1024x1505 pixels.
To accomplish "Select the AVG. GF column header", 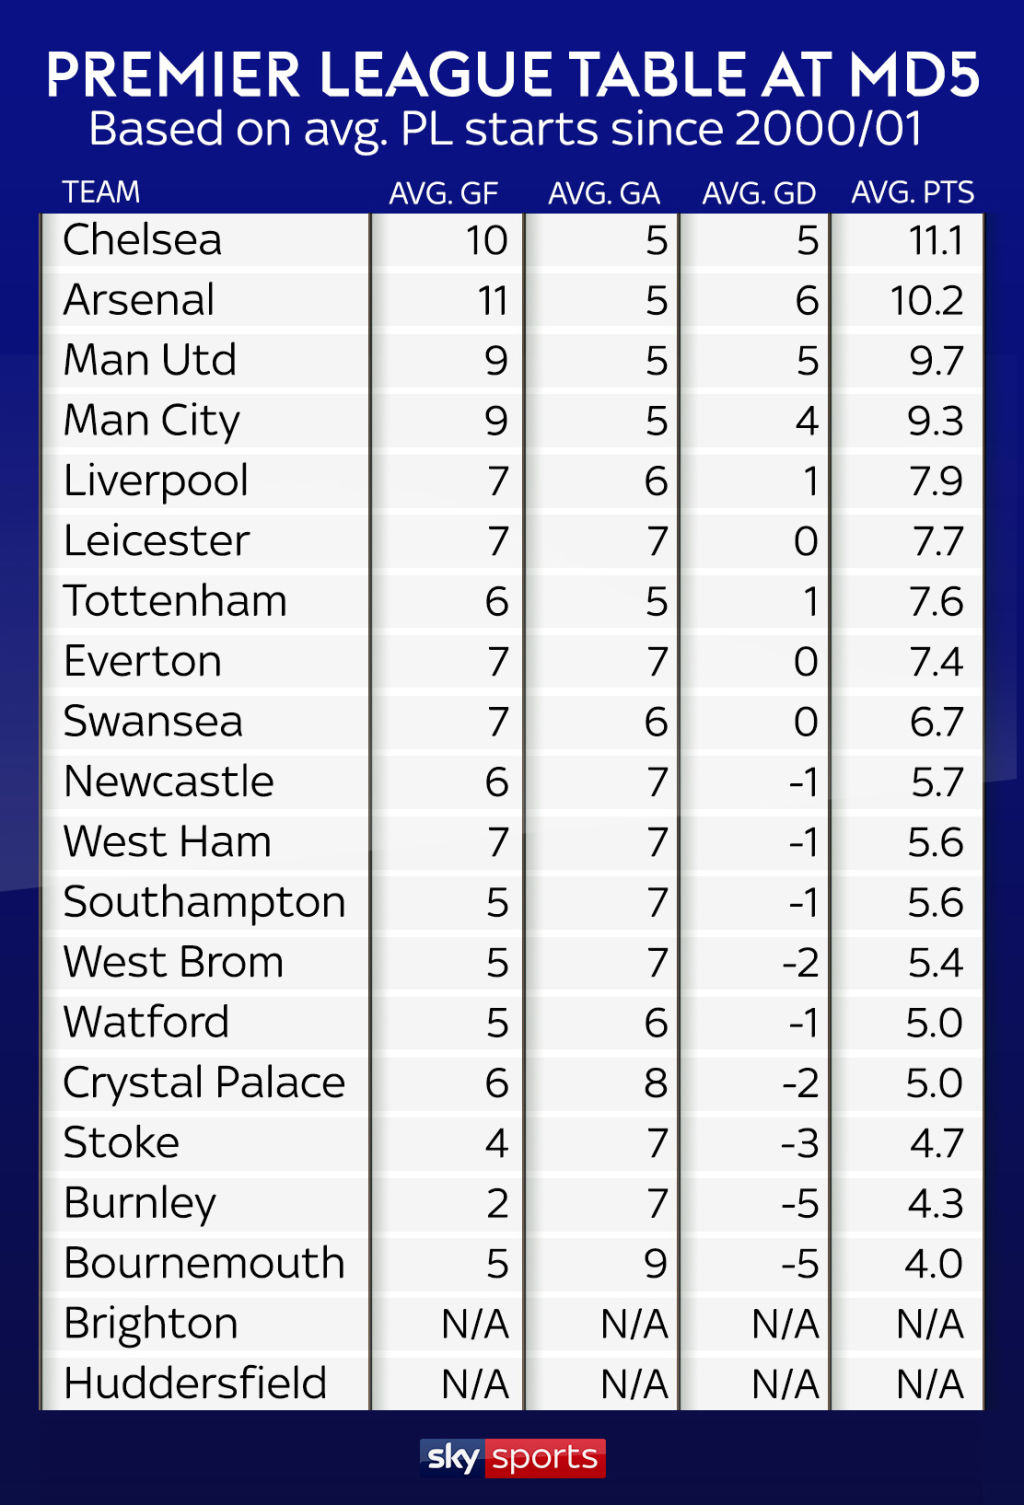I will pyautogui.click(x=443, y=193).
